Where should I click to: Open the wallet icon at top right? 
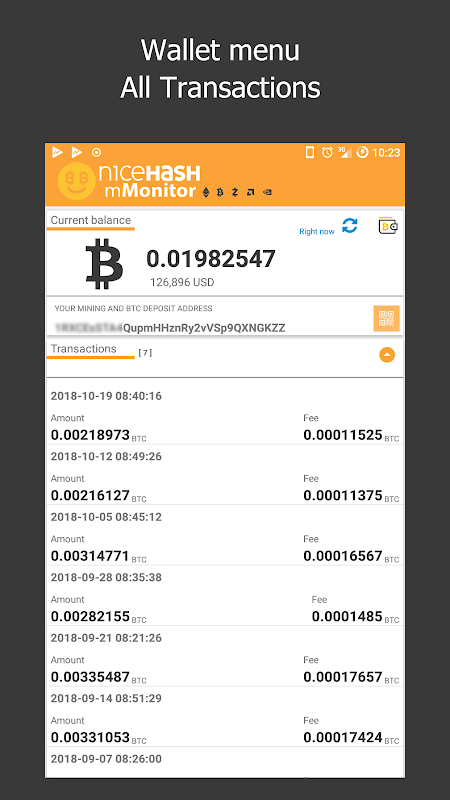388,226
